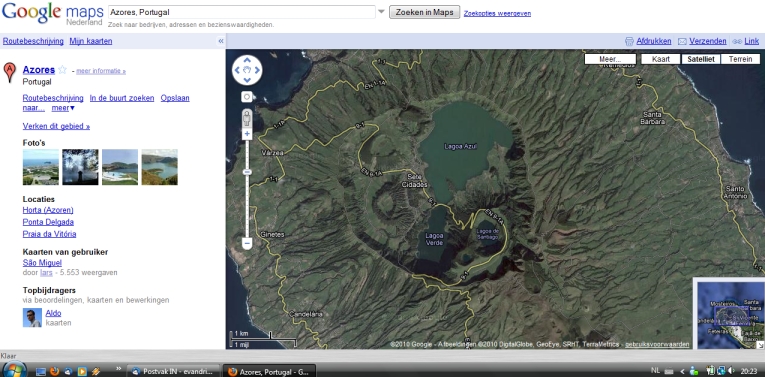Click the pan control compass
The image size is (765, 377).
[247, 70]
